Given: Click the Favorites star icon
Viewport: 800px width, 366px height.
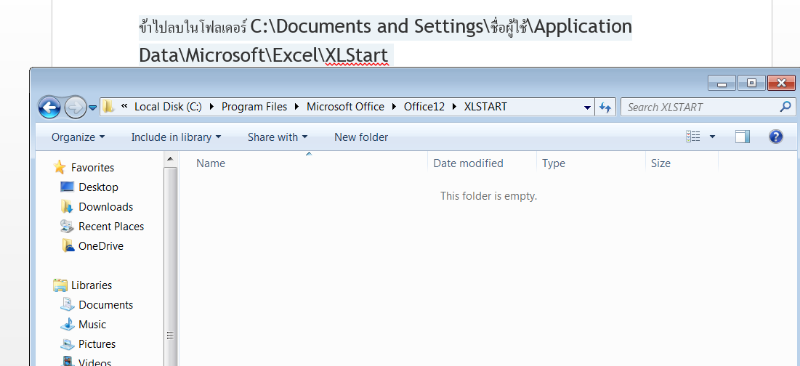Looking at the screenshot, I should pos(60,167).
